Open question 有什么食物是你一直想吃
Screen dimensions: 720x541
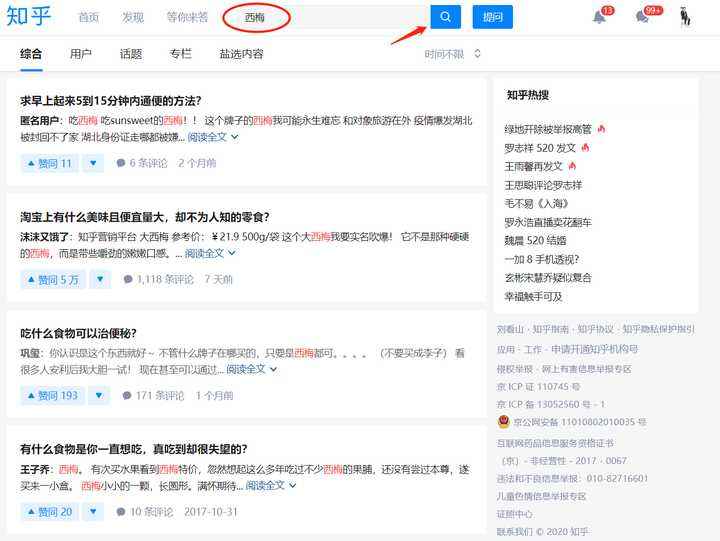tap(134, 449)
